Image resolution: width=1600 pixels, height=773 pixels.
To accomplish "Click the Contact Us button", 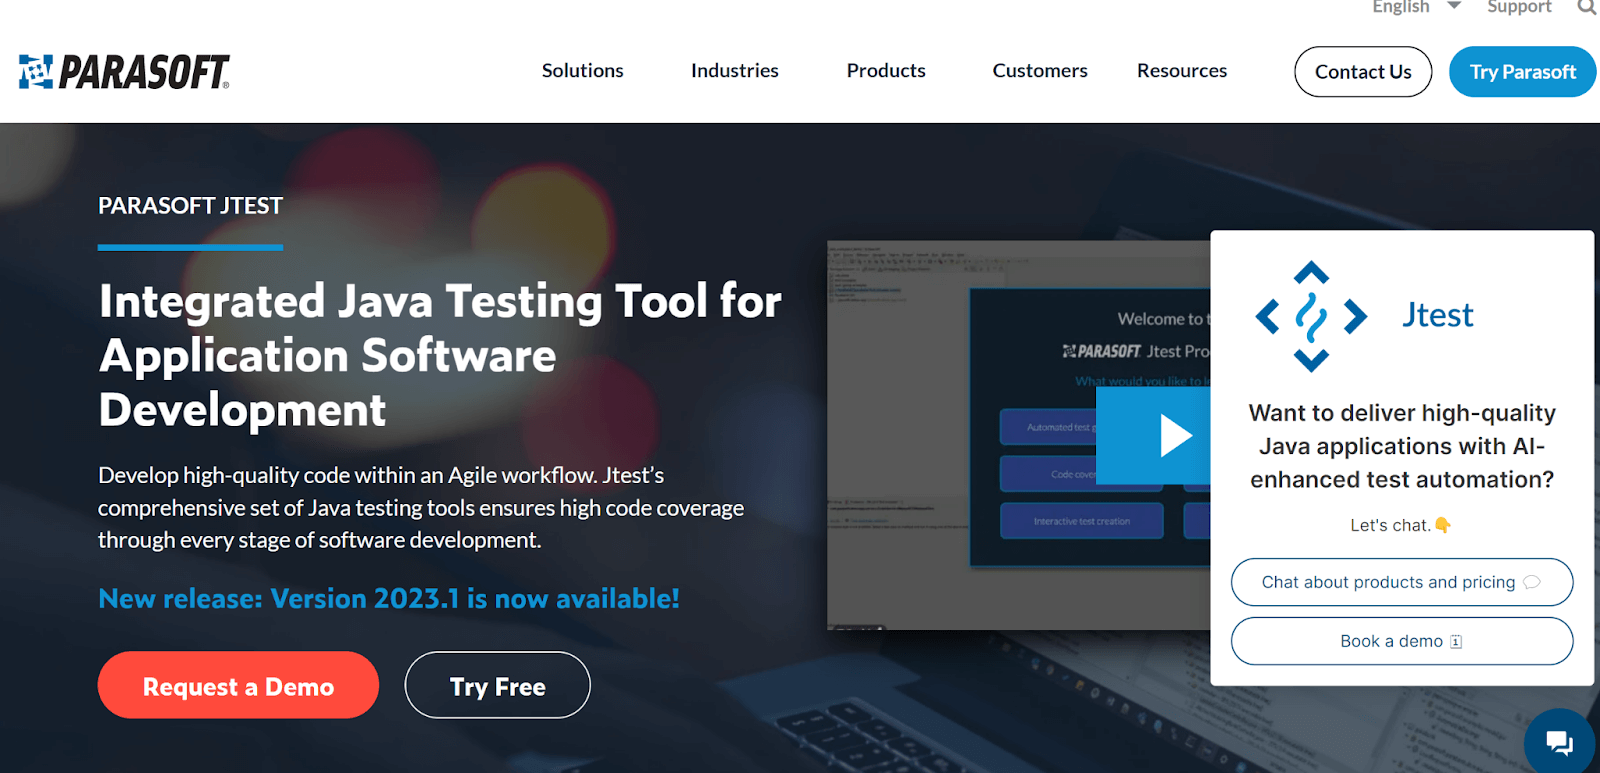I will coord(1363,72).
